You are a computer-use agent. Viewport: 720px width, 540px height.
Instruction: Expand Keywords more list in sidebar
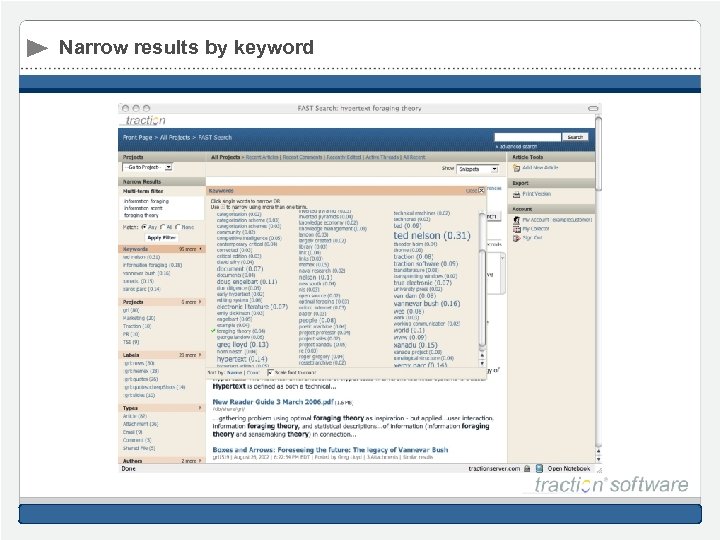coord(190,249)
